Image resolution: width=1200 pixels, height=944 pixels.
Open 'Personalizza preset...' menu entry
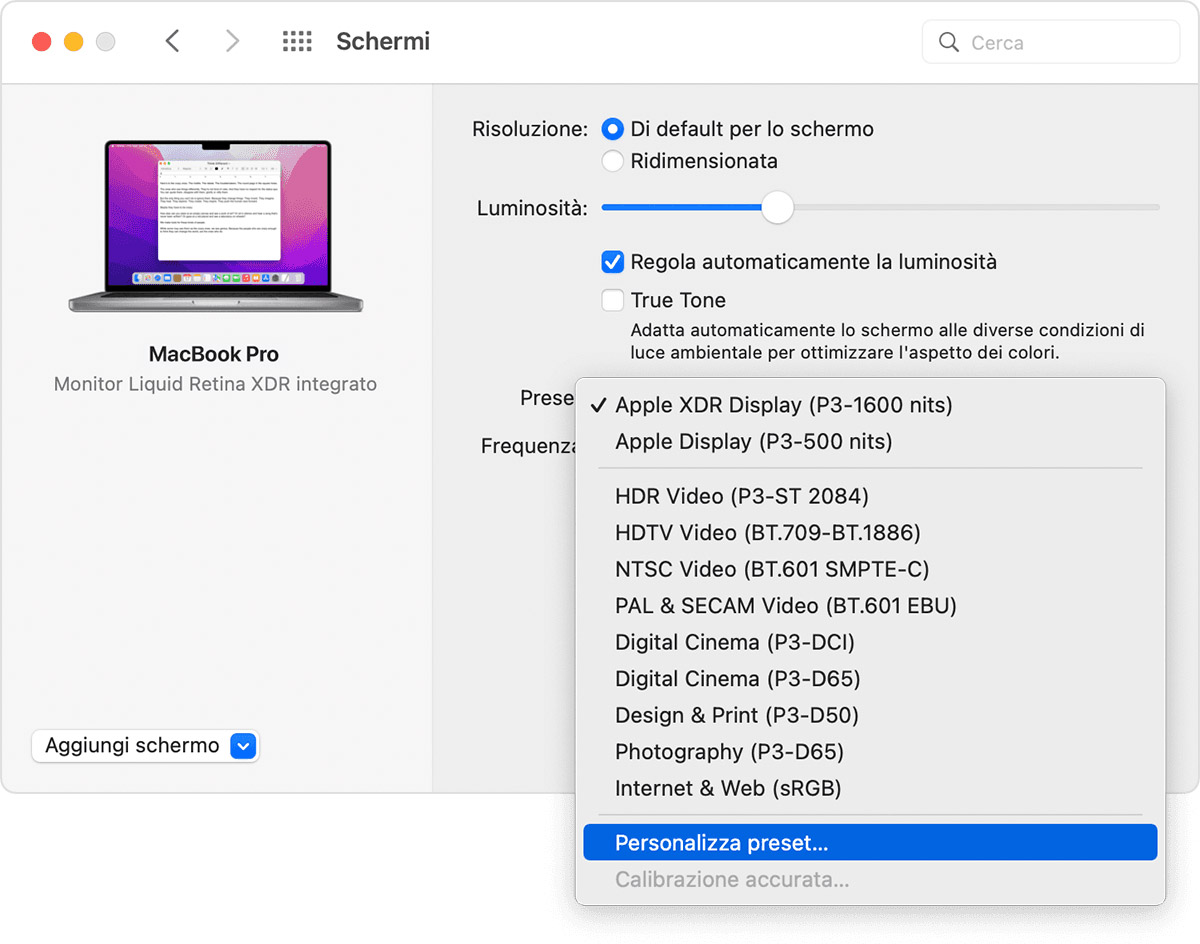[x=721, y=843]
